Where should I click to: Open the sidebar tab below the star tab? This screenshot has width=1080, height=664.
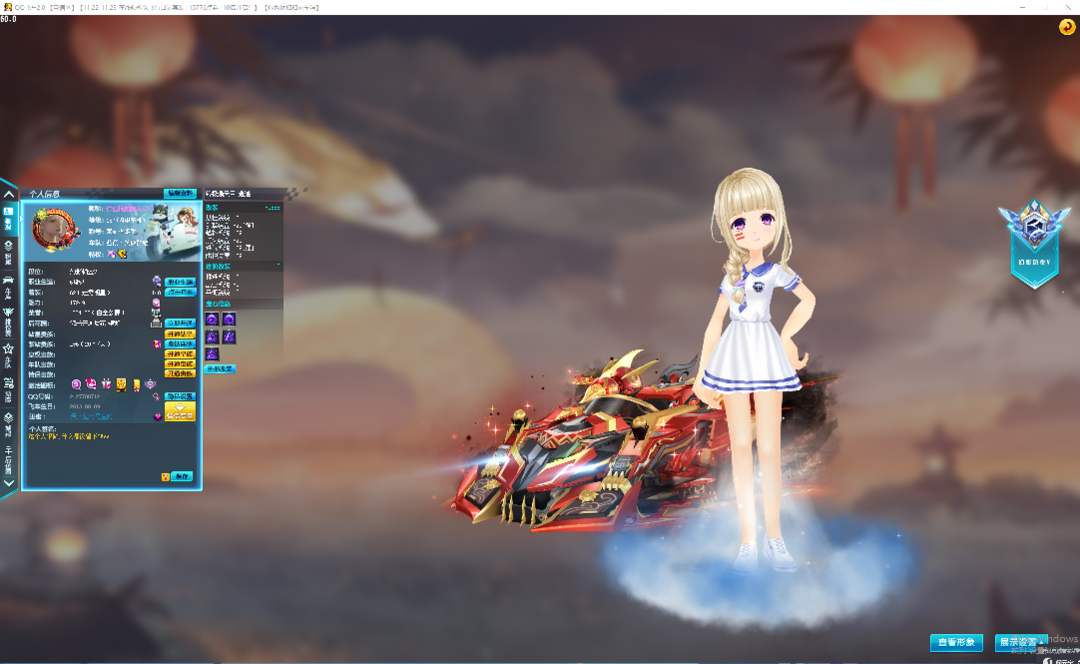click(x=8, y=389)
